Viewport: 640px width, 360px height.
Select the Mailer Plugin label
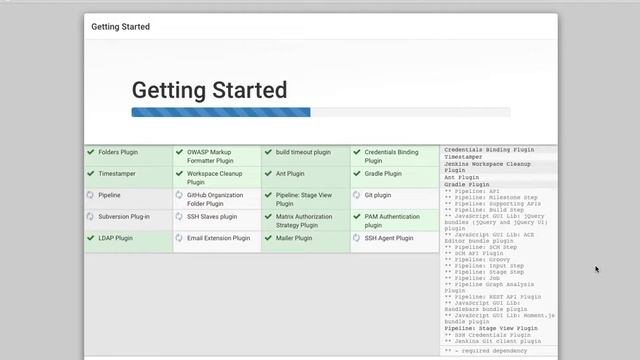coord(294,238)
